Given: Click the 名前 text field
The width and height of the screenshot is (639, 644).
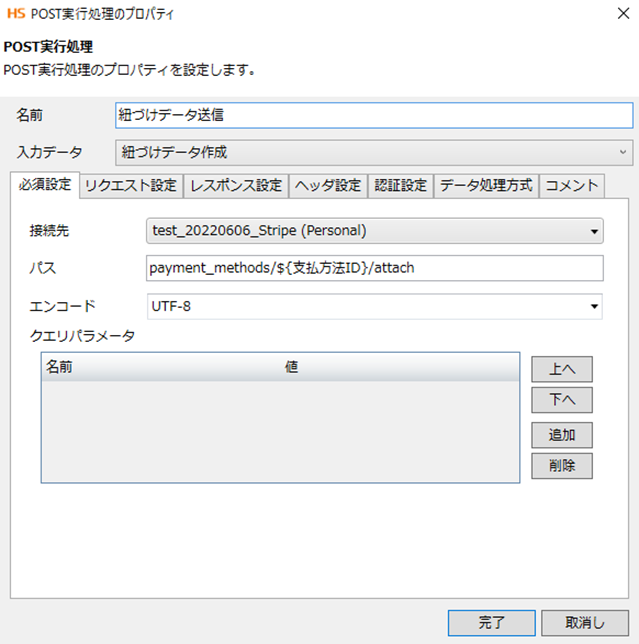Looking at the screenshot, I should coord(373,115).
